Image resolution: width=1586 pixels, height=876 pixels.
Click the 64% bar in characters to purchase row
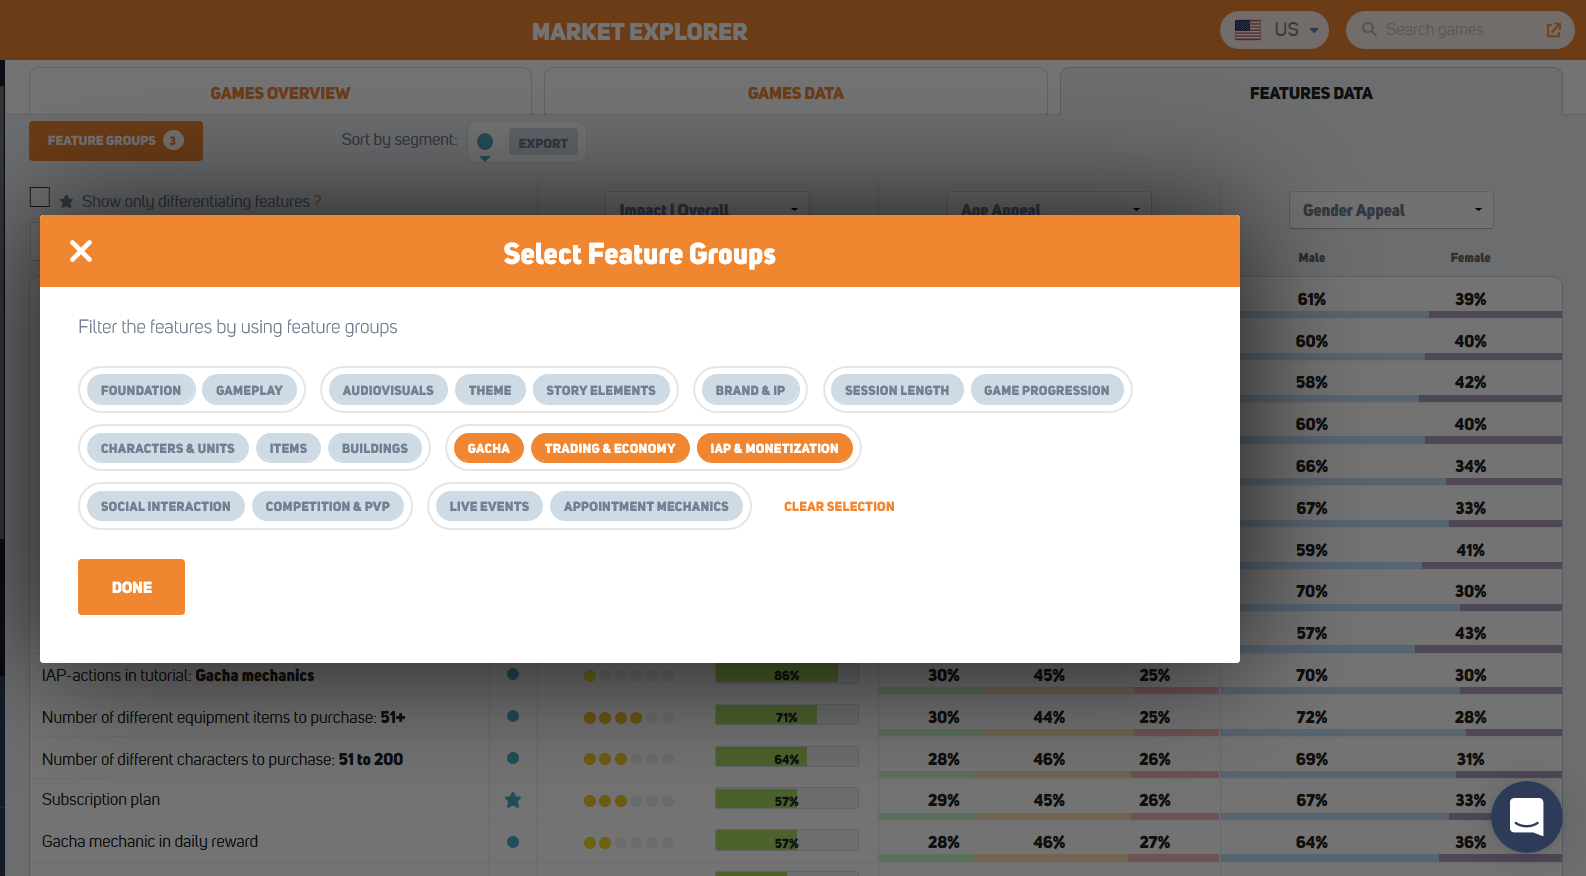coord(787,758)
